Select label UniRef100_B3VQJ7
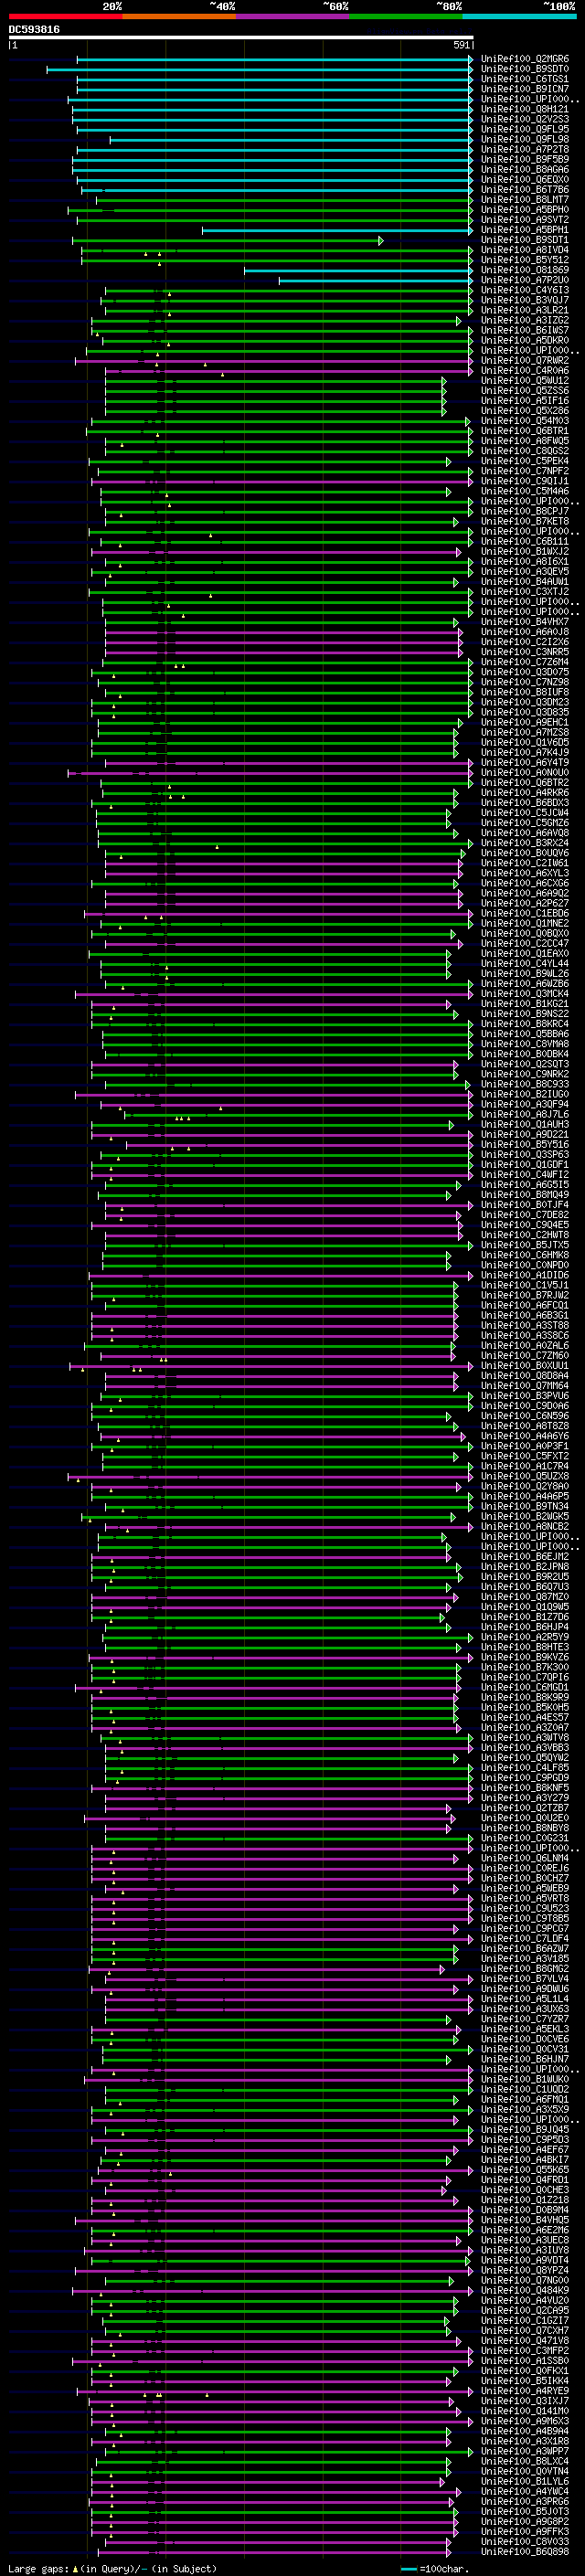 click(525, 300)
